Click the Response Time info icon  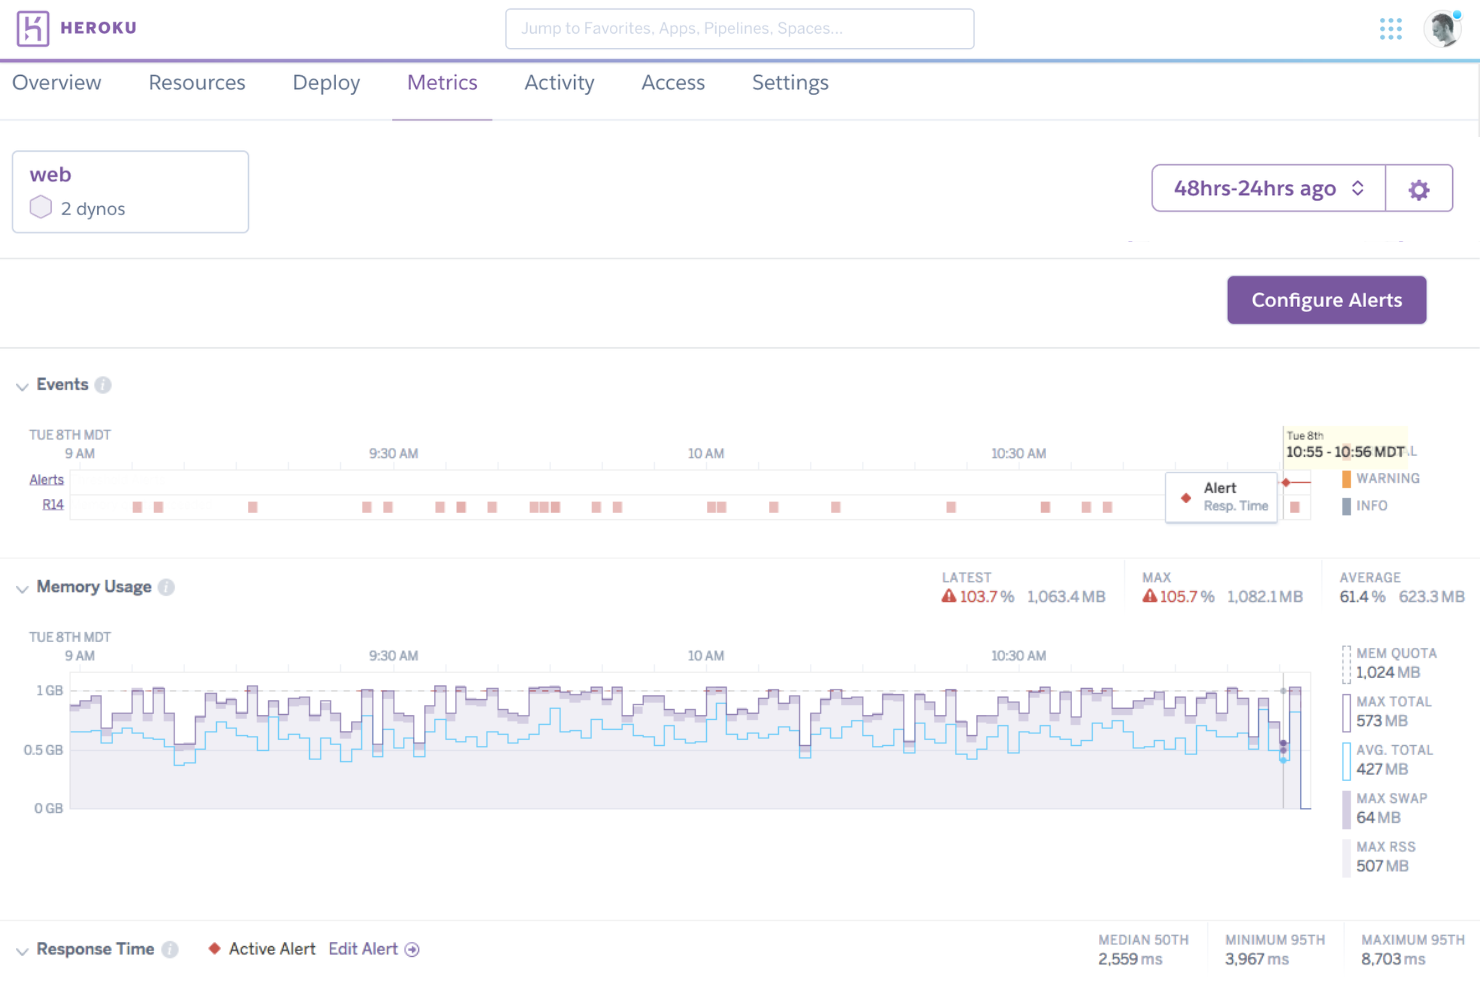coord(171,949)
